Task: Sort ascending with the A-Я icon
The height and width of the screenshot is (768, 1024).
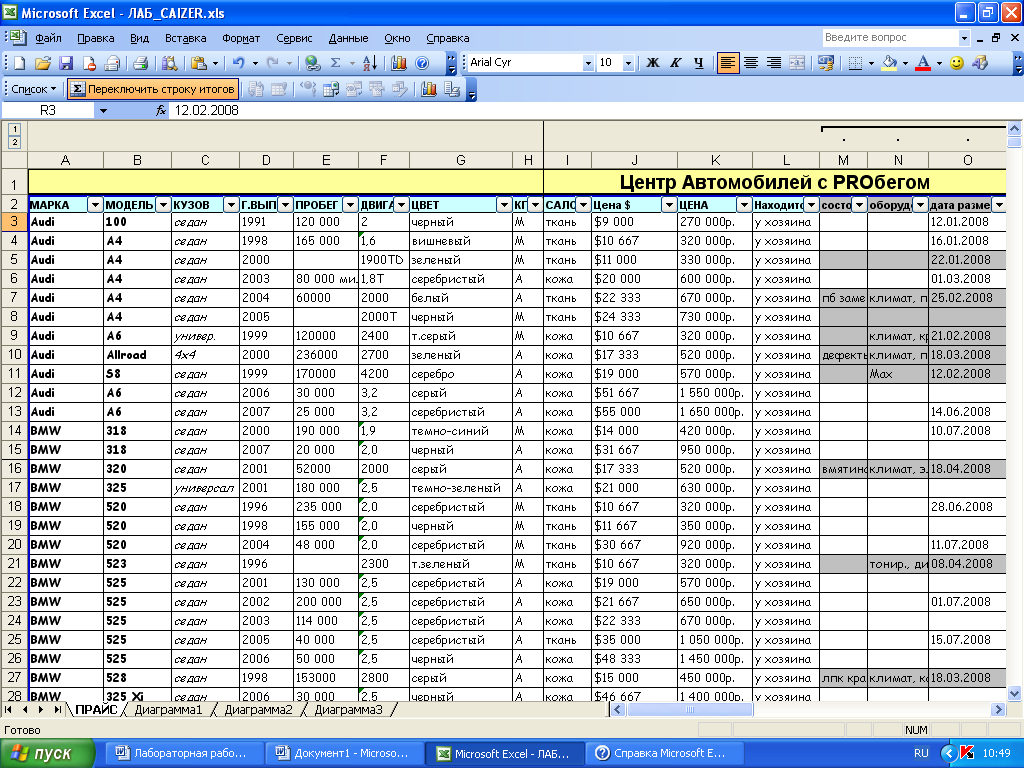Action: pos(370,63)
